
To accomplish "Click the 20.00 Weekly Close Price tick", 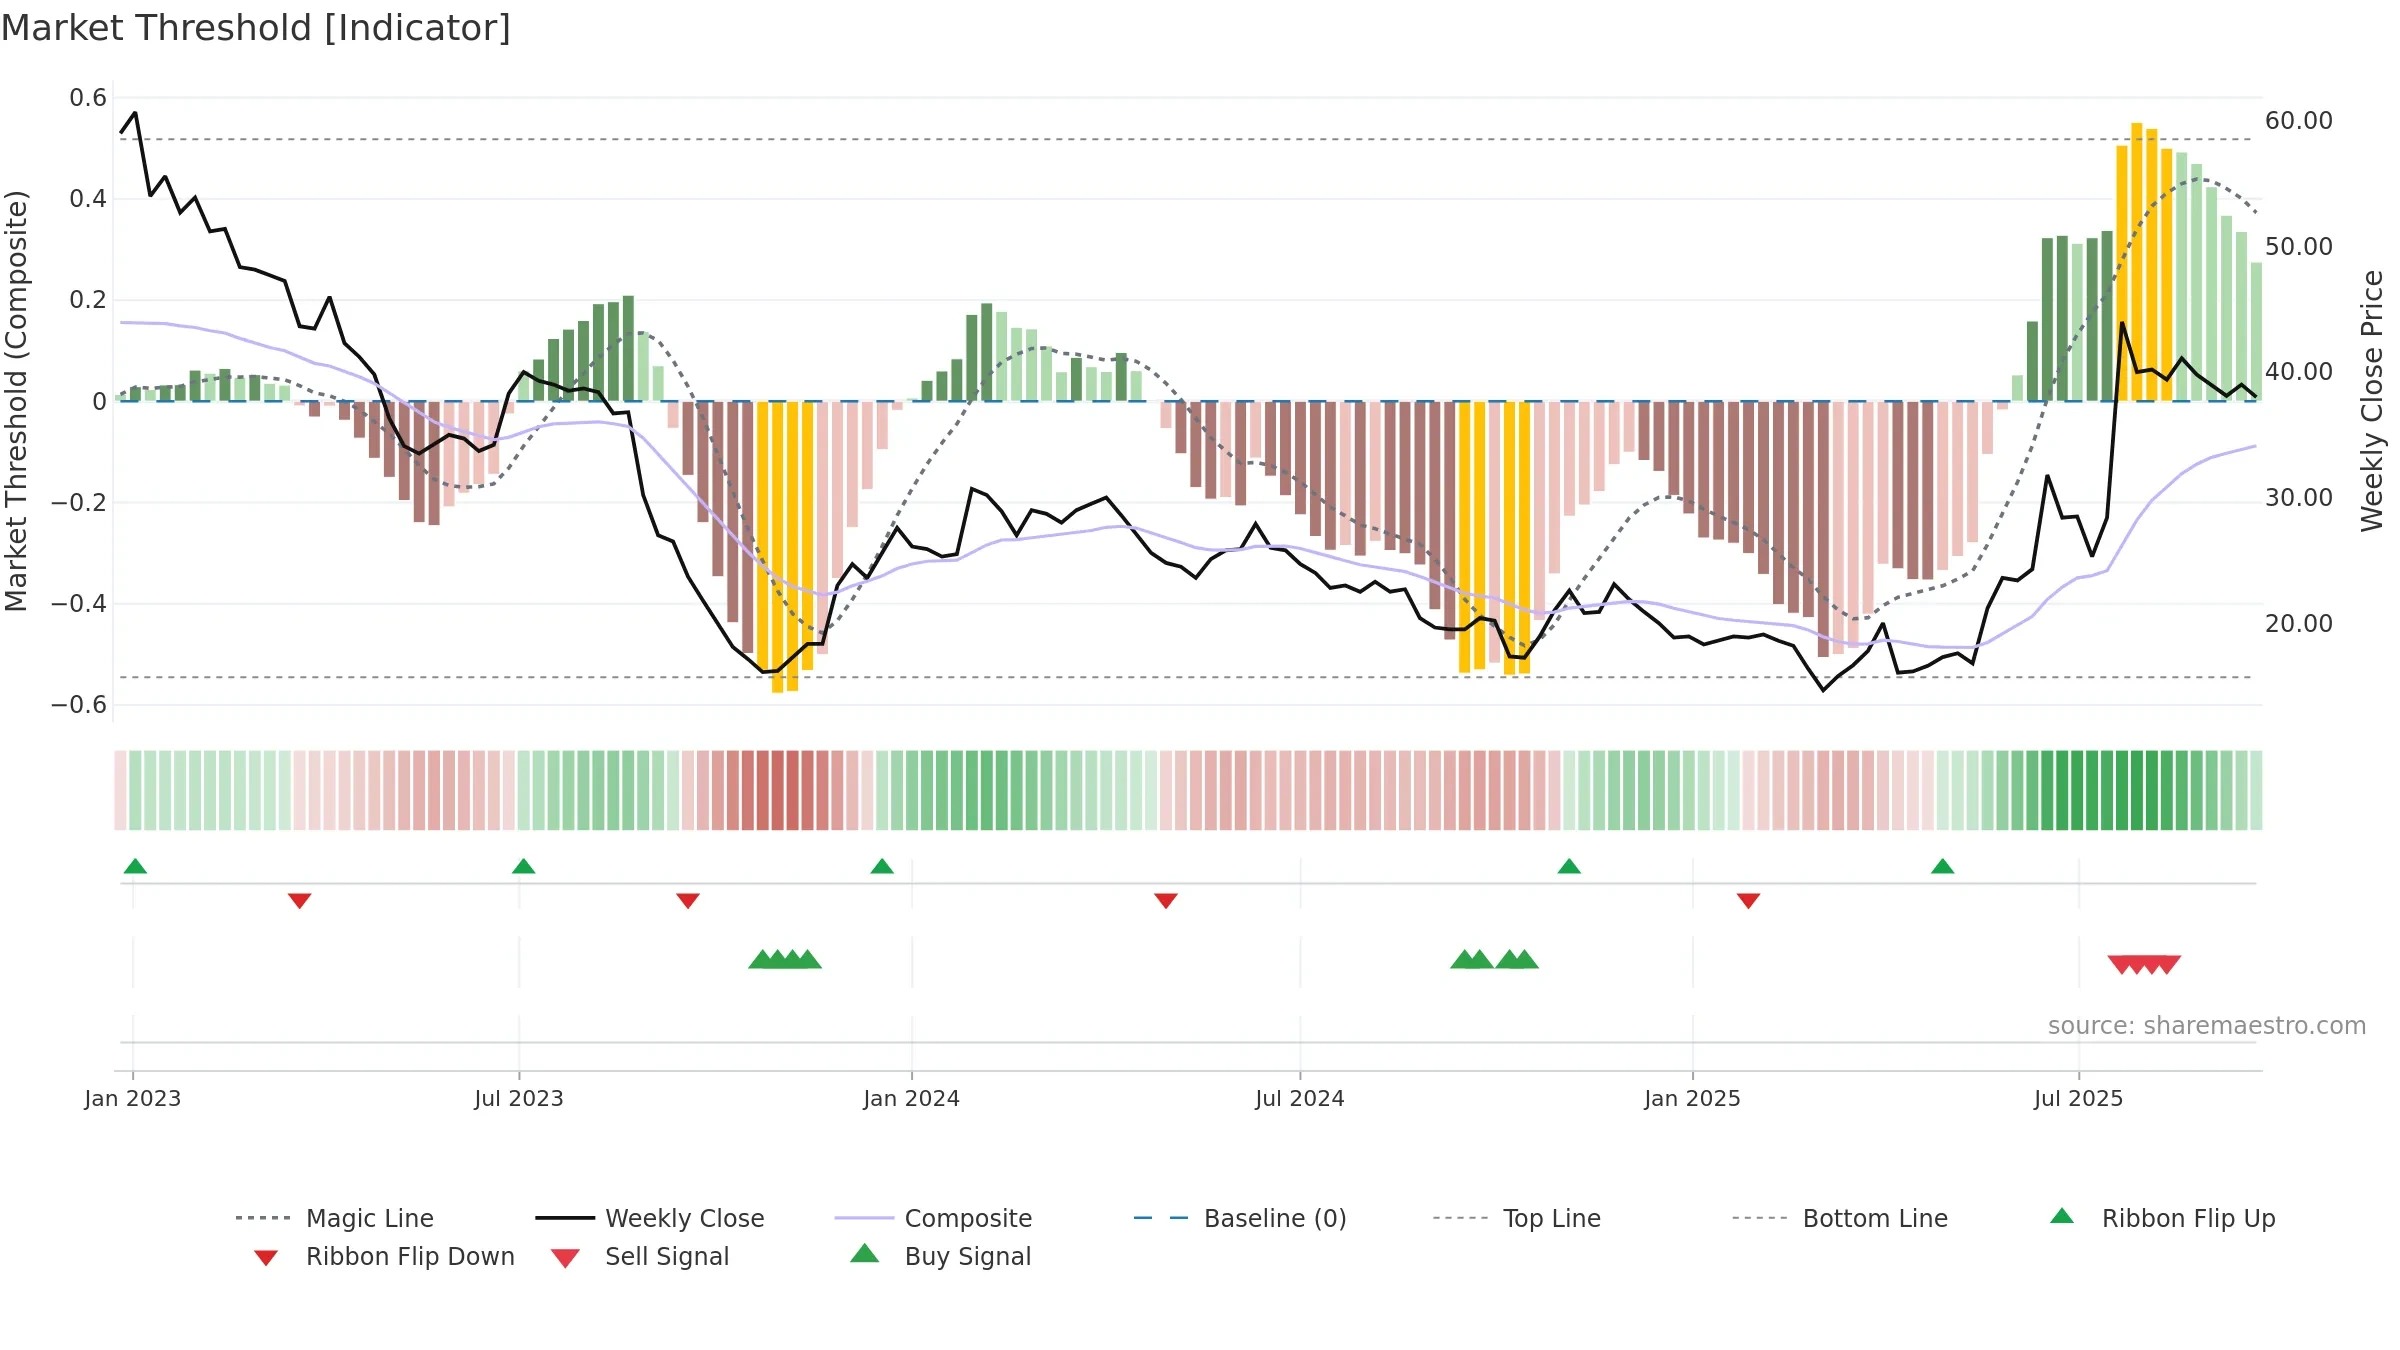I will pos(2298,624).
